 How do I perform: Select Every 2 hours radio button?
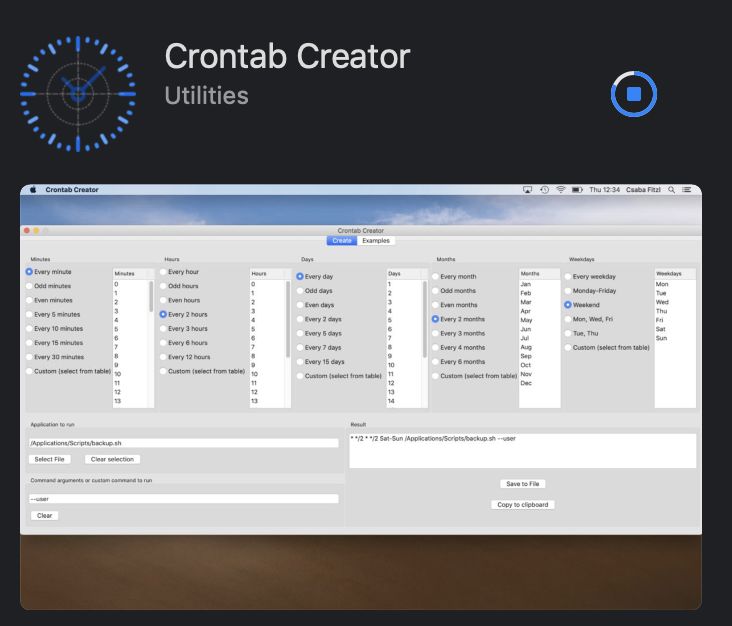click(x=163, y=314)
